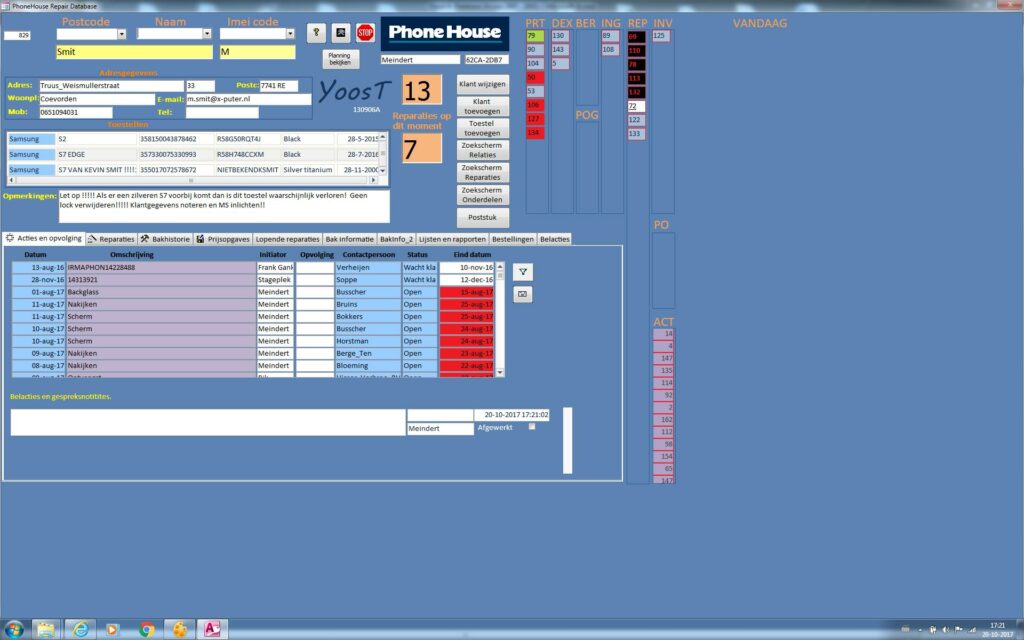This screenshot has height=640, width=1024.
Task: Expand the Imei code dropdown
Action: [x=290, y=34]
